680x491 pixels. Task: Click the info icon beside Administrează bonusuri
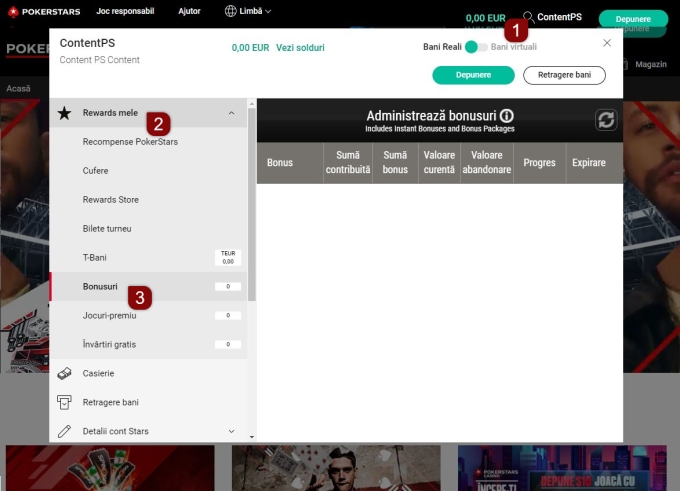[x=507, y=116]
